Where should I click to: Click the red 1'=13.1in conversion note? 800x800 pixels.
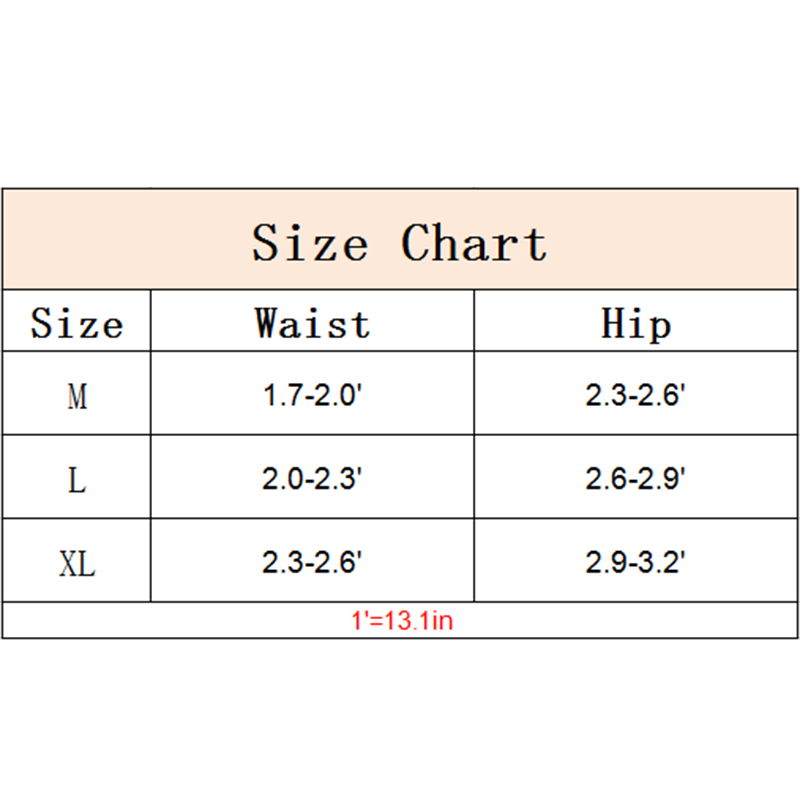point(402,622)
